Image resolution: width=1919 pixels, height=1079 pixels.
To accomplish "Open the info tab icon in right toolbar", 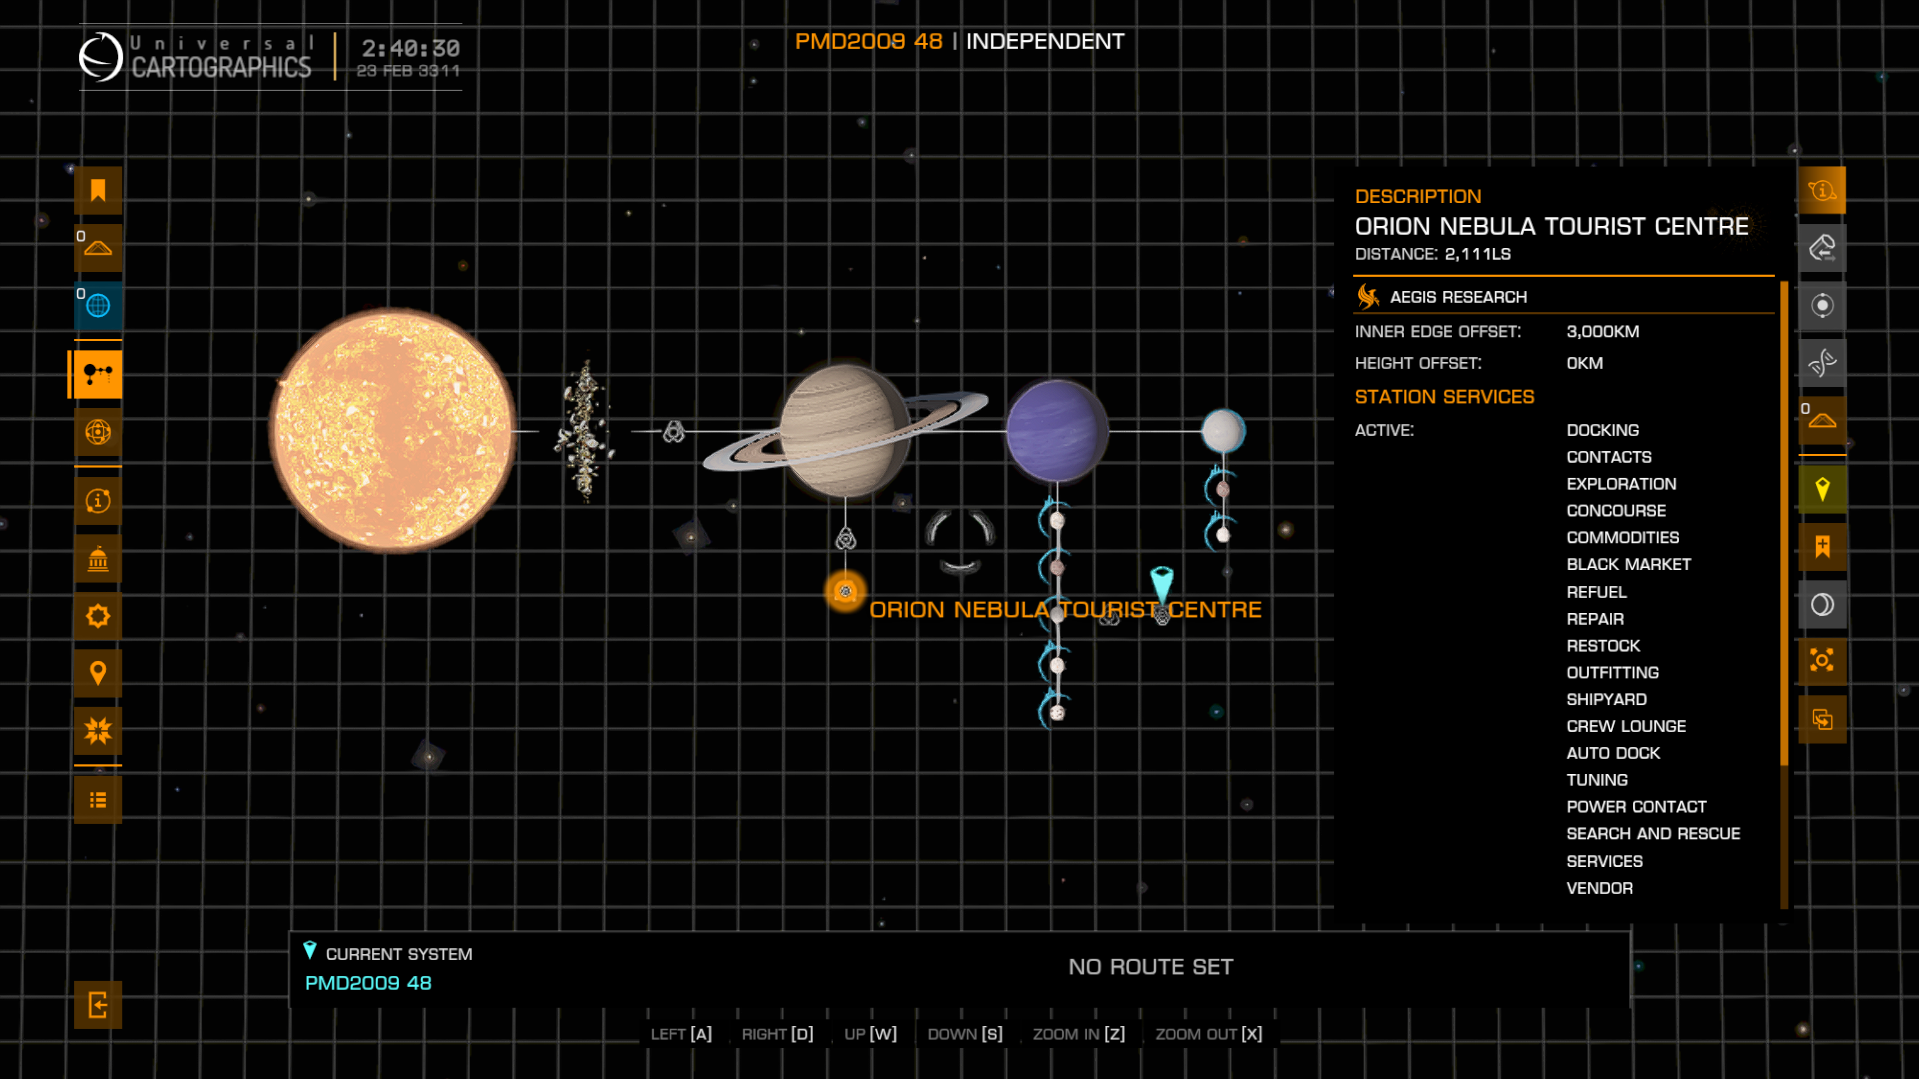I will [x=1822, y=191].
